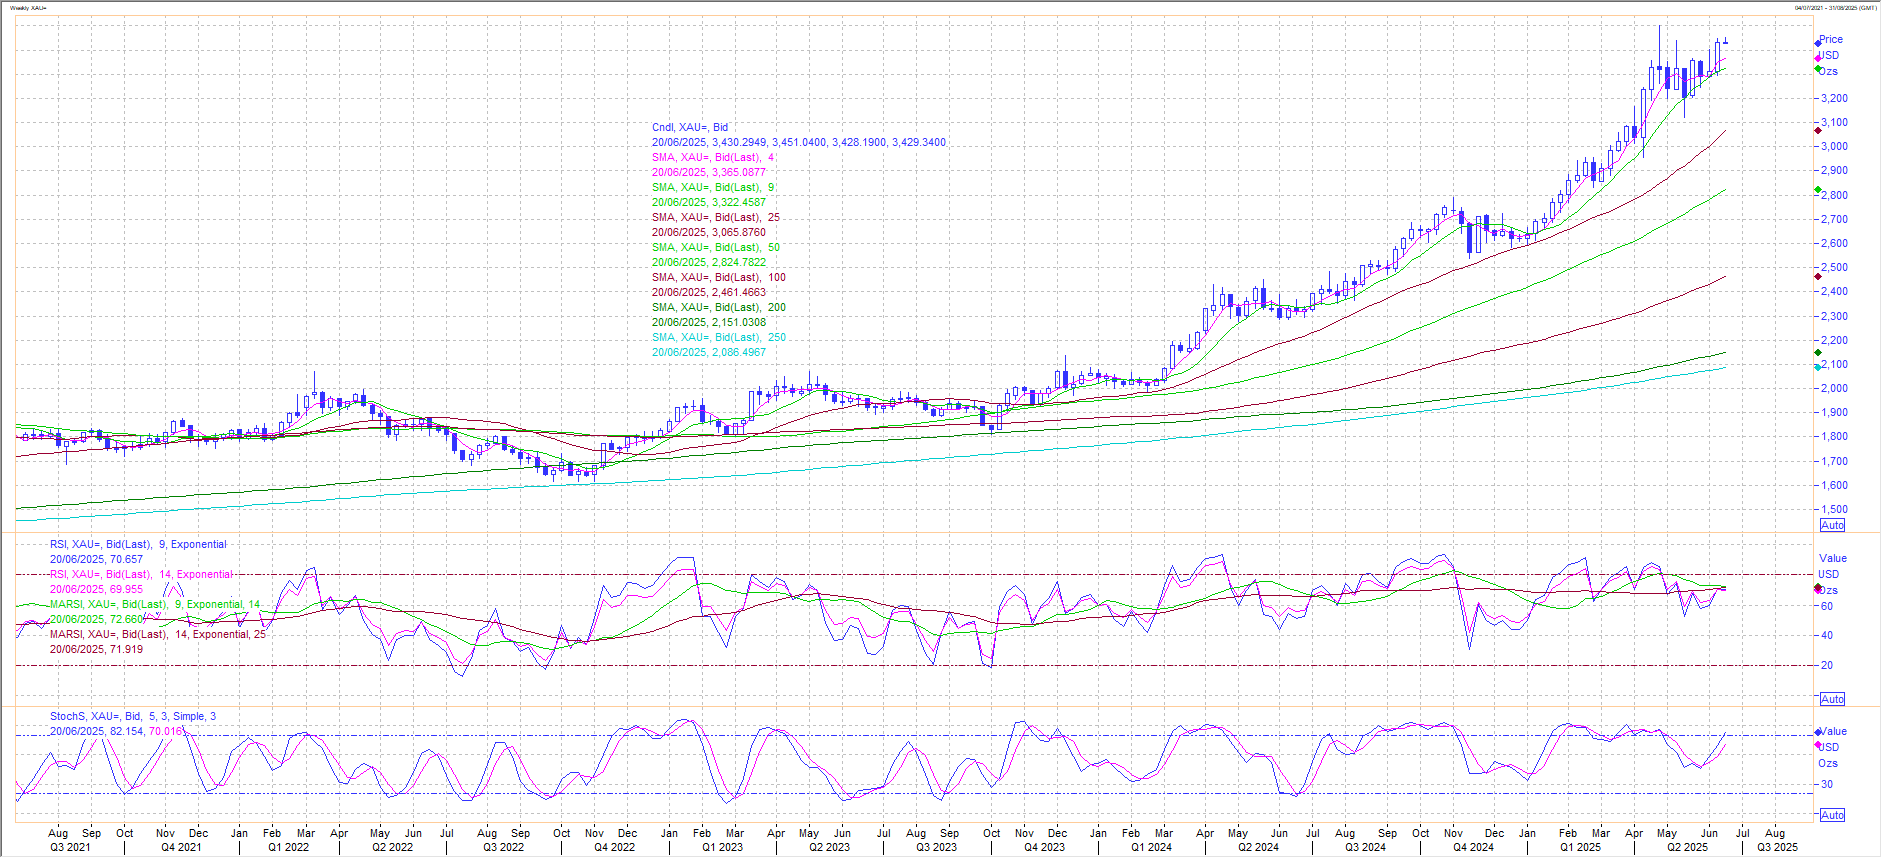
Task: Select the SMA Bid(Last) 250 legend entry
Action: click(719, 337)
